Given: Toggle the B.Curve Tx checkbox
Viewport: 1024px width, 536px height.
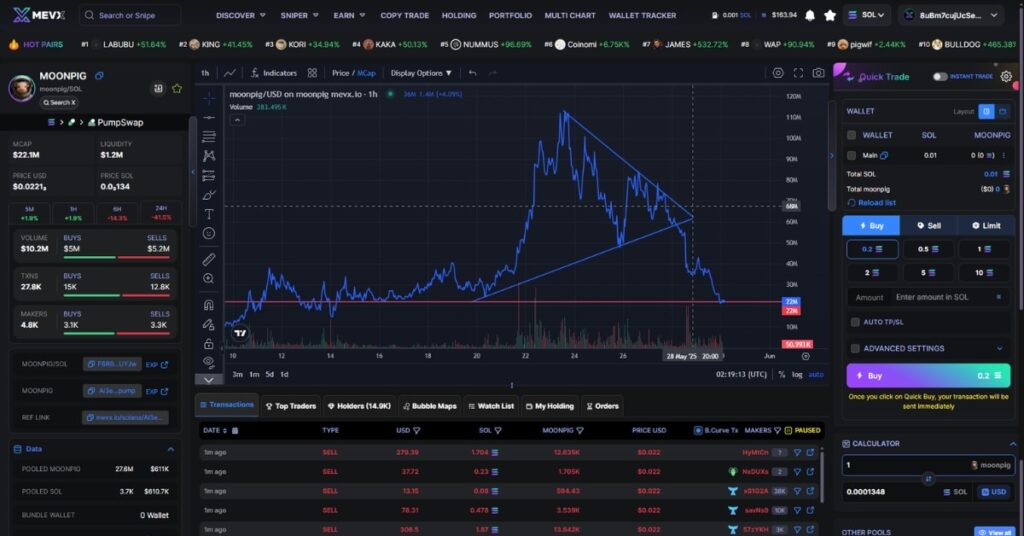Looking at the screenshot, I should [698, 430].
